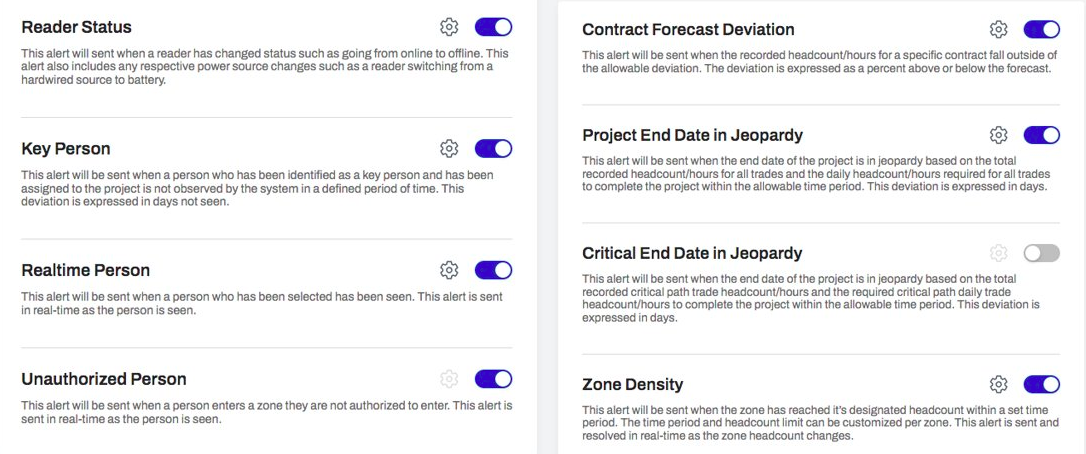Click the greyed Unauthorized Person gear icon
The height and width of the screenshot is (454, 1086).
tap(449, 378)
